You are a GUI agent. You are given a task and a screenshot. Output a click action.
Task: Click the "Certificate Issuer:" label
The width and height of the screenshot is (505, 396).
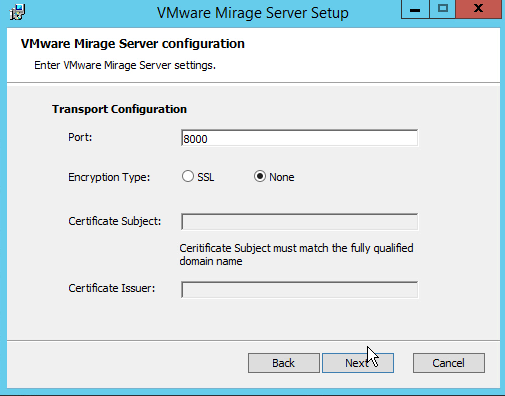[x=112, y=288]
